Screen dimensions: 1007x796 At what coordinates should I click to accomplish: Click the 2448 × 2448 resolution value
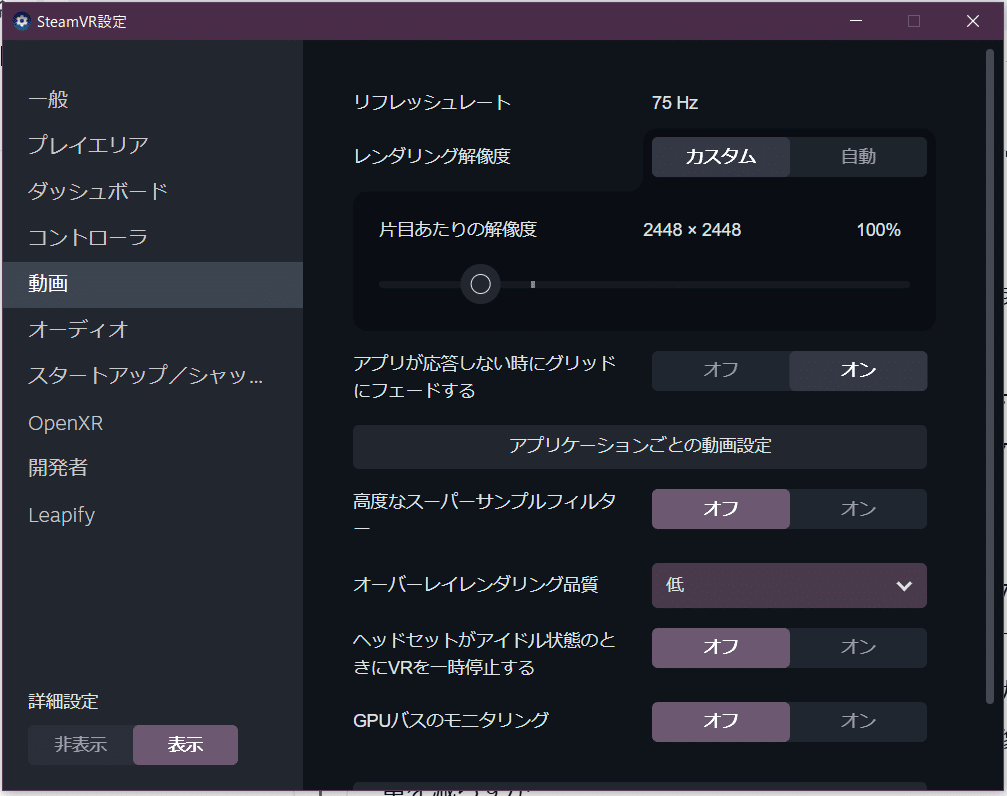coord(692,230)
